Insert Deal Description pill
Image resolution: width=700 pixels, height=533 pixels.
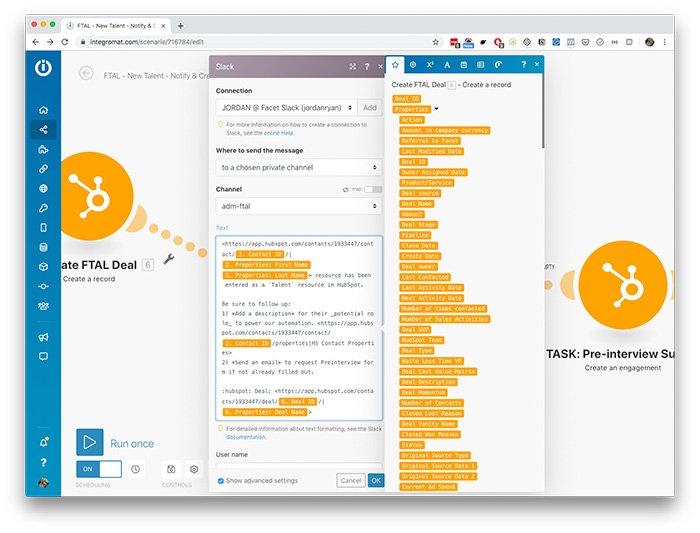tap(428, 382)
